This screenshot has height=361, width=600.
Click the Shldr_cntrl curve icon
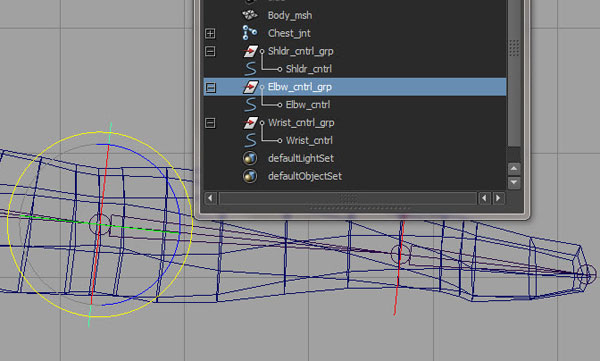coord(250,69)
